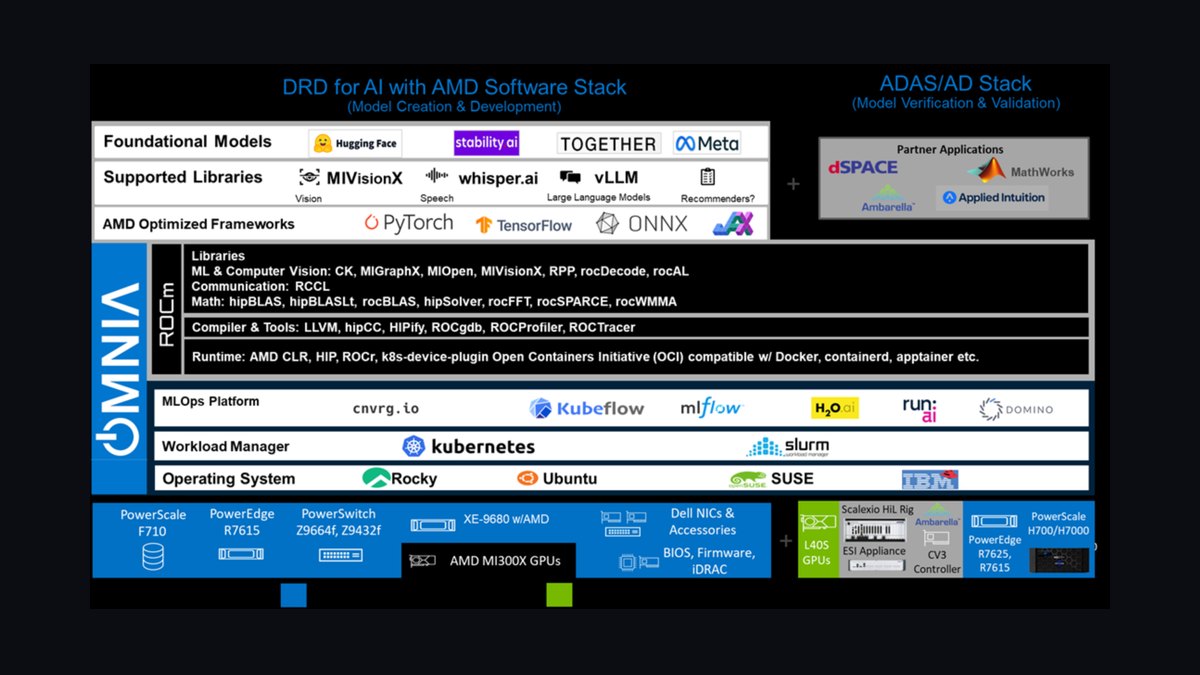Click the DRD for AI title
Image resolution: width=1200 pixels, height=675 pixels.
coord(455,87)
